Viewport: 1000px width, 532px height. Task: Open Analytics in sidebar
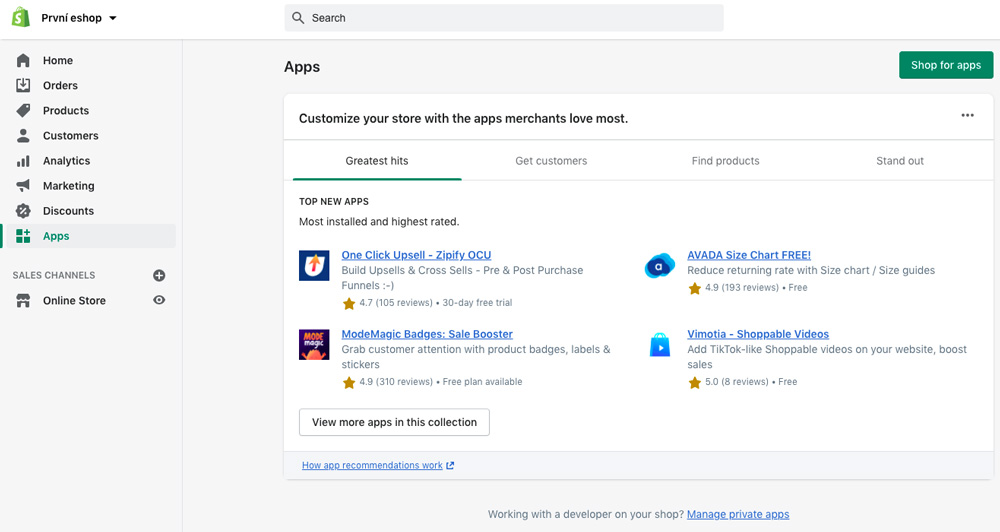click(66, 161)
